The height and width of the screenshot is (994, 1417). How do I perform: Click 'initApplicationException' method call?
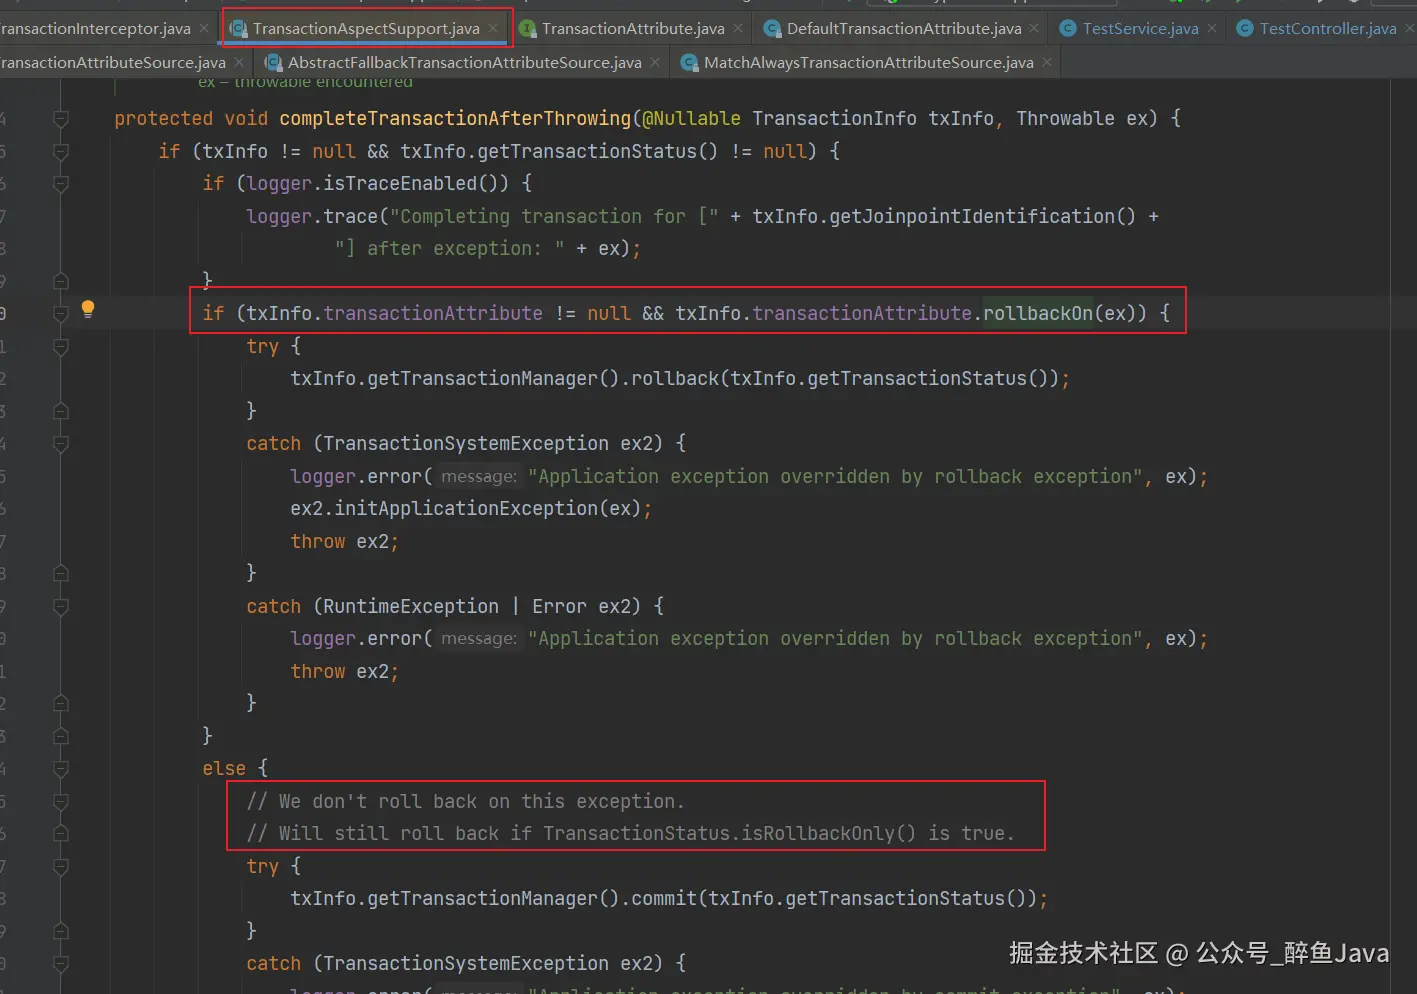pyautogui.click(x=466, y=508)
